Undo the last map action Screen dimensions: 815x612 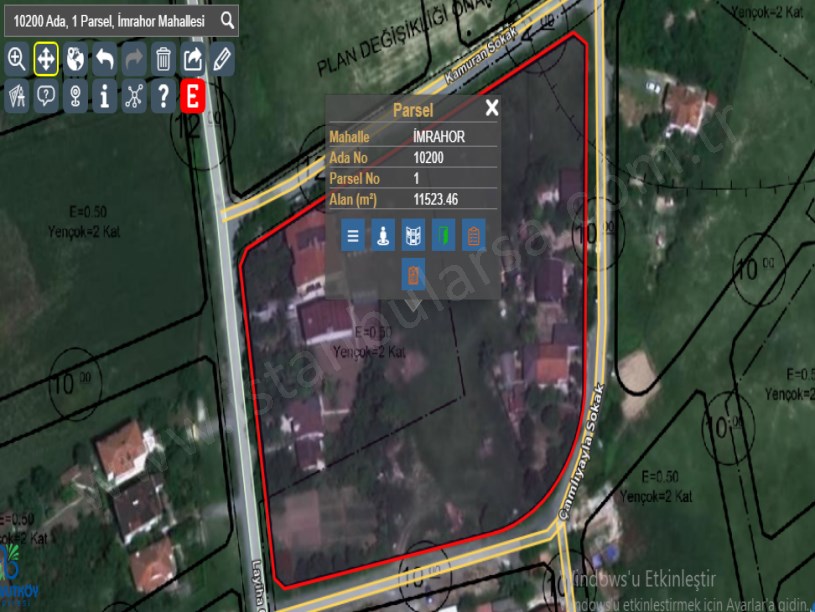102,60
